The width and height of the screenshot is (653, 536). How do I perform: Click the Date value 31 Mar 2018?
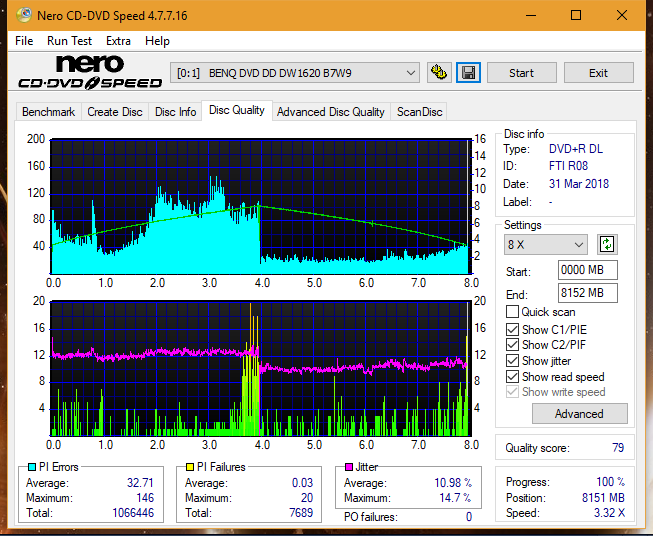coord(578,184)
